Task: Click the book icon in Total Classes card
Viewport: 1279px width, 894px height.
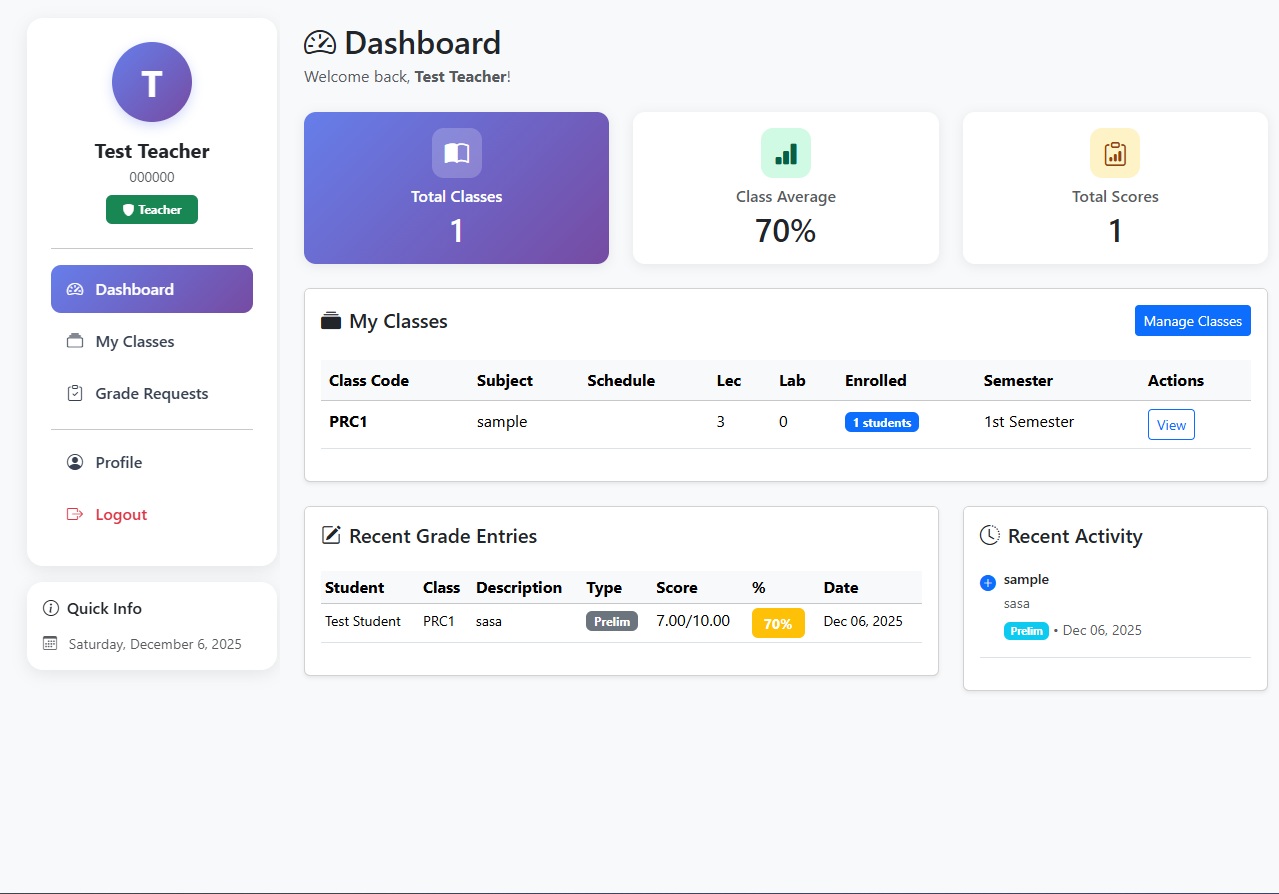Action: [x=457, y=153]
